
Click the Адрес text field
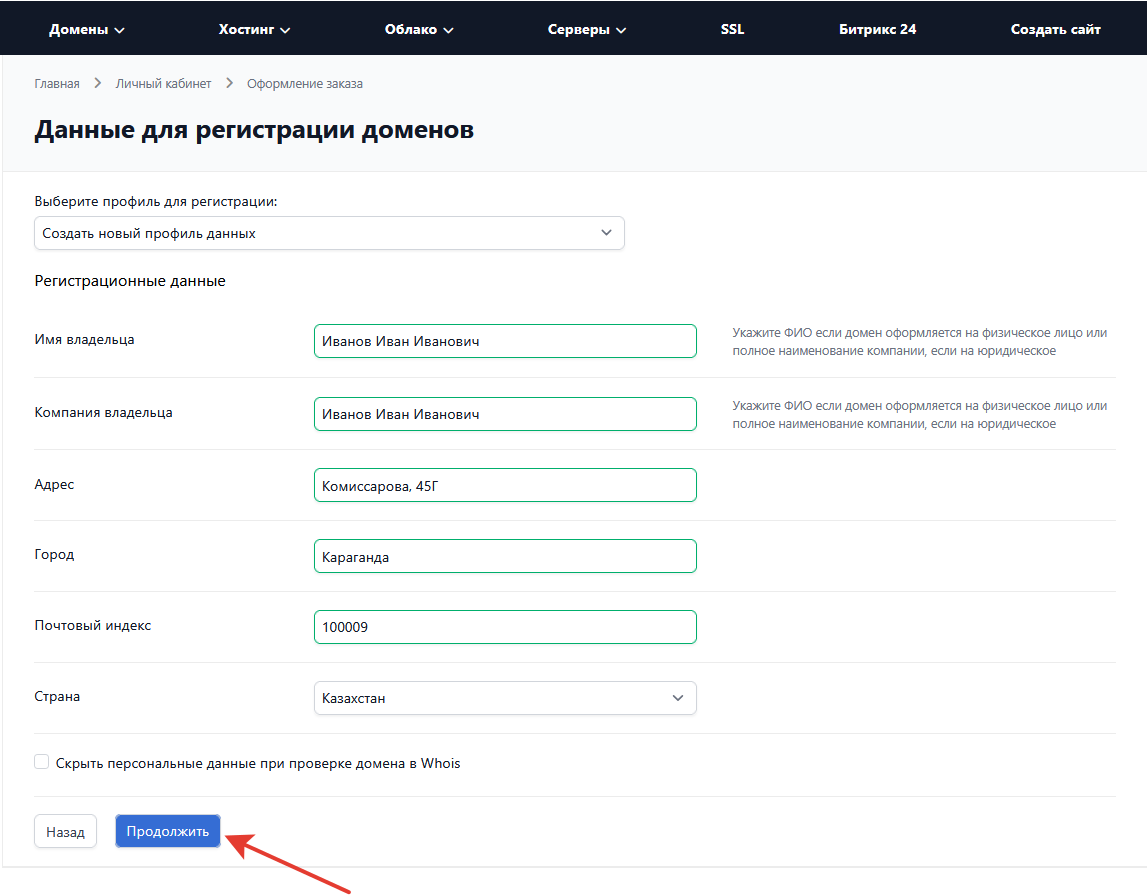coord(505,485)
